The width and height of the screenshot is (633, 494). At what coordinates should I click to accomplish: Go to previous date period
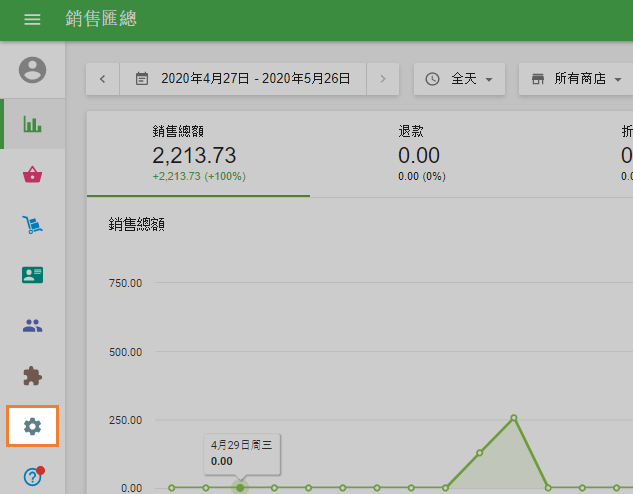pyautogui.click(x=103, y=79)
